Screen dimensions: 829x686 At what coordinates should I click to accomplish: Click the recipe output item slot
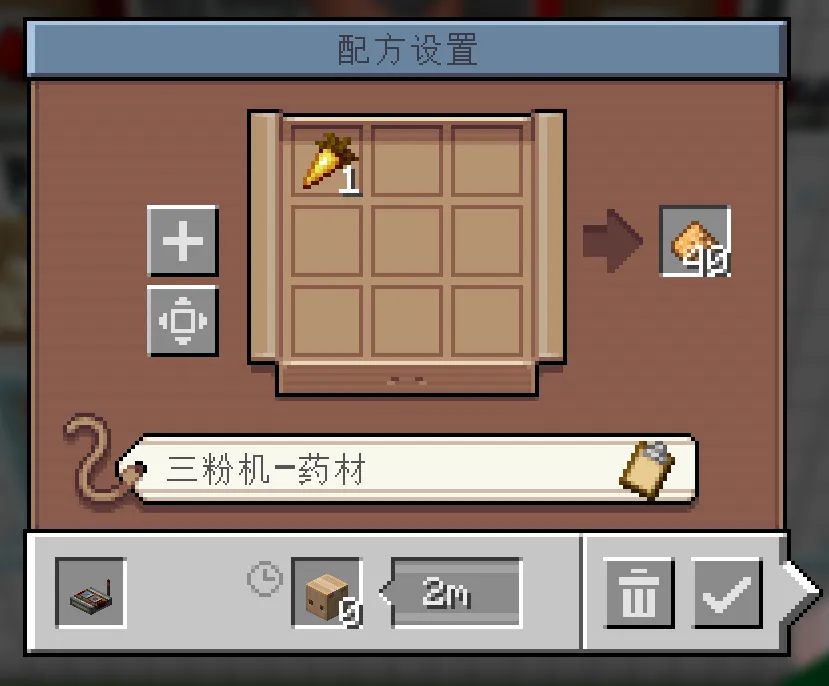[x=695, y=241]
